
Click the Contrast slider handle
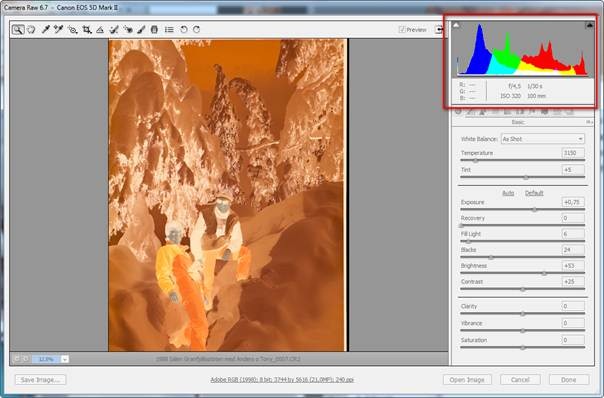(x=523, y=289)
